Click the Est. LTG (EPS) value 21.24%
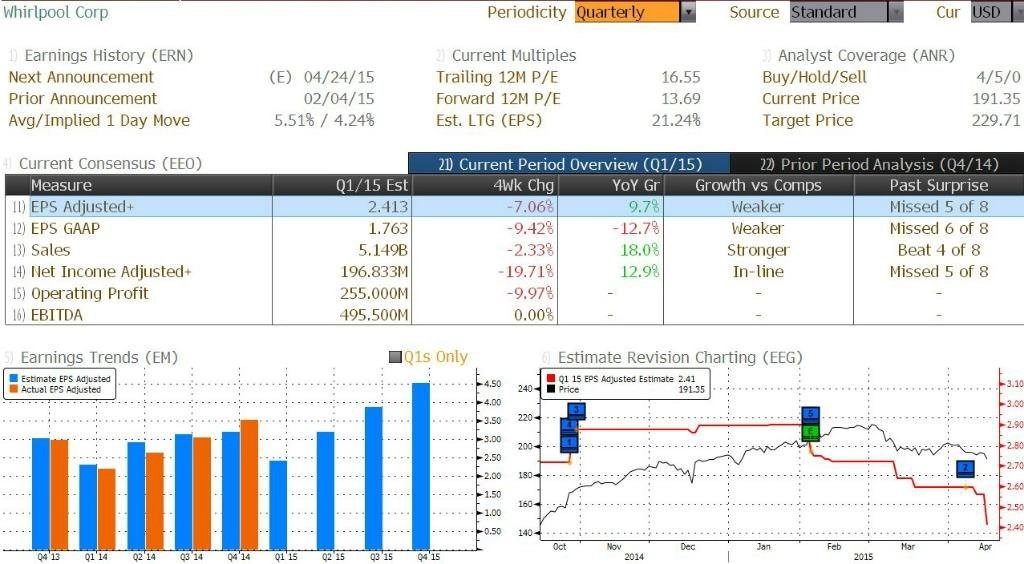The width and height of the screenshot is (1024, 564). click(x=676, y=120)
